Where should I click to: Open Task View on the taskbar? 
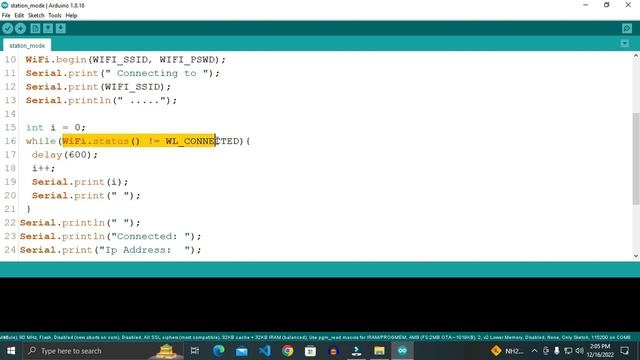(x=195, y=351)
